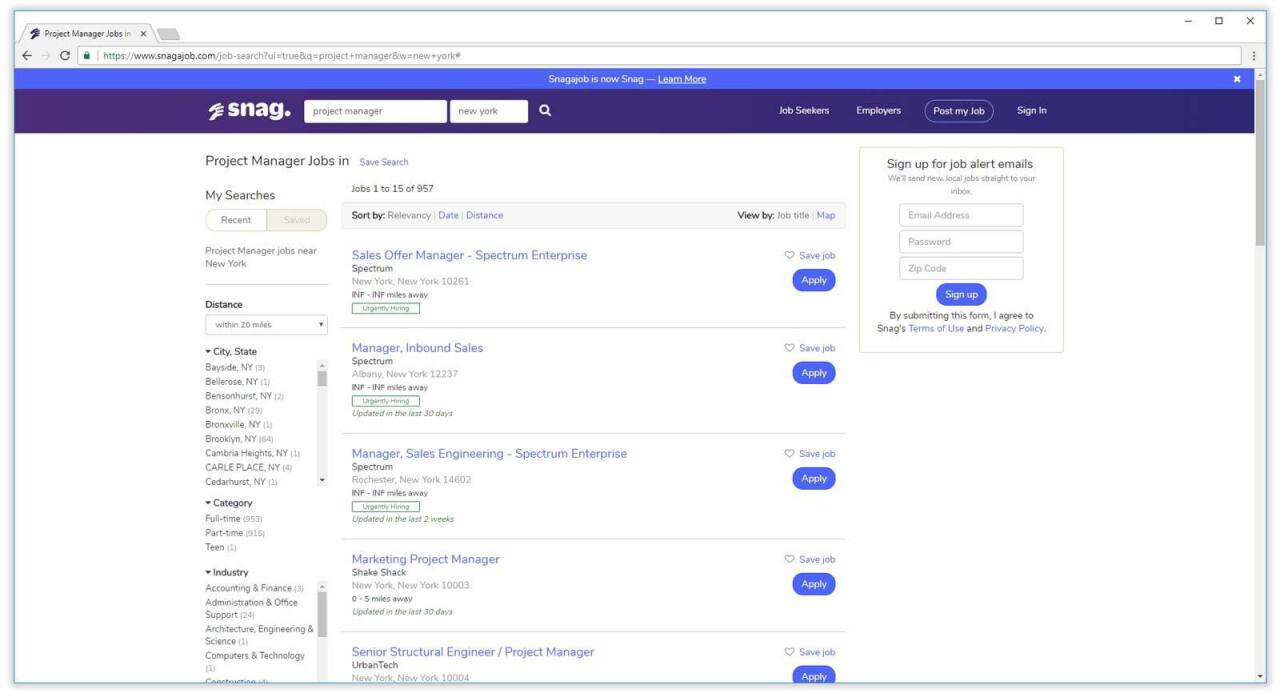Switch to the Saved searches toggle
1280x693 pixels.
[297, 220]
